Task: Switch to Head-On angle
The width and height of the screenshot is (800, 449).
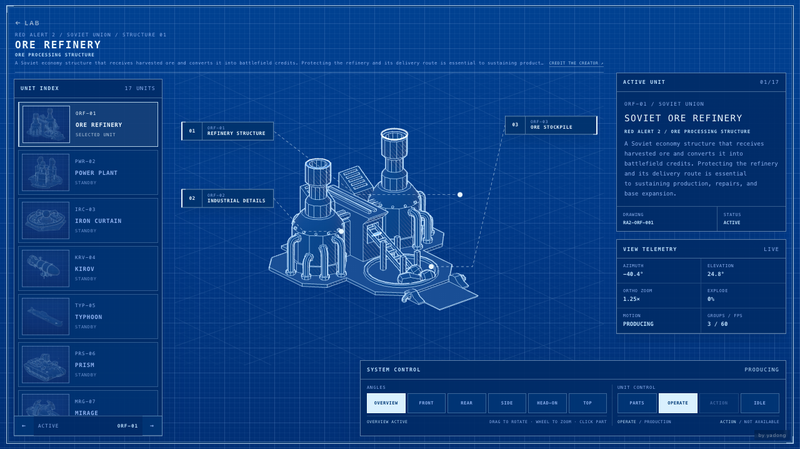Action: point(547,403)
